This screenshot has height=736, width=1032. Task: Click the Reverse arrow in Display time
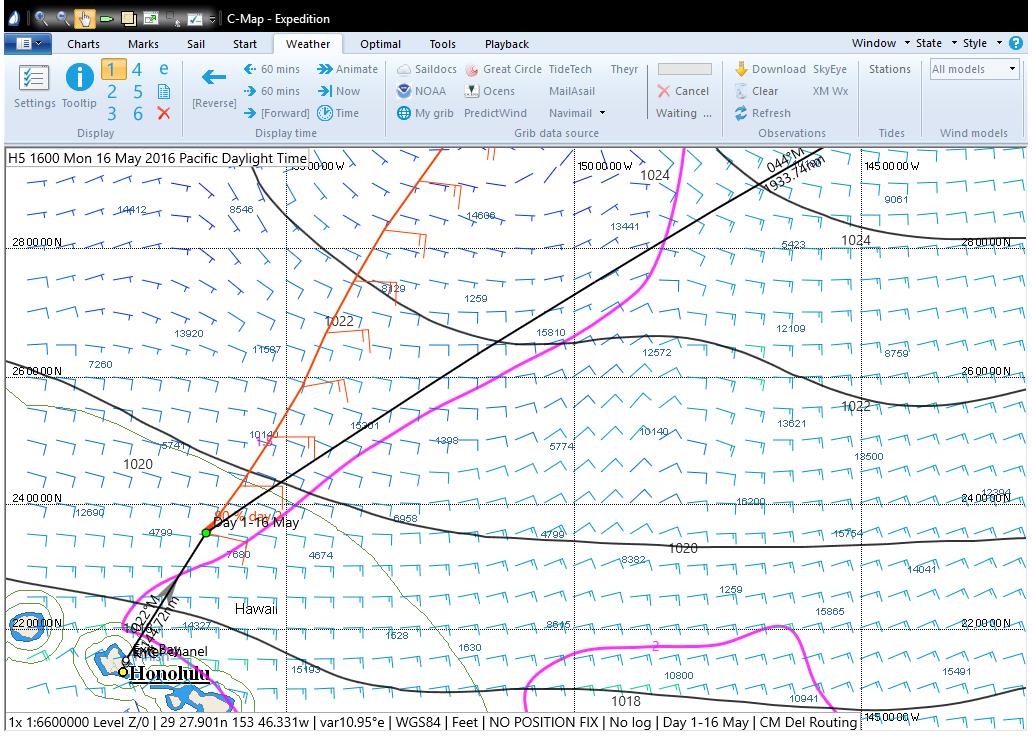tap(214, 78)
